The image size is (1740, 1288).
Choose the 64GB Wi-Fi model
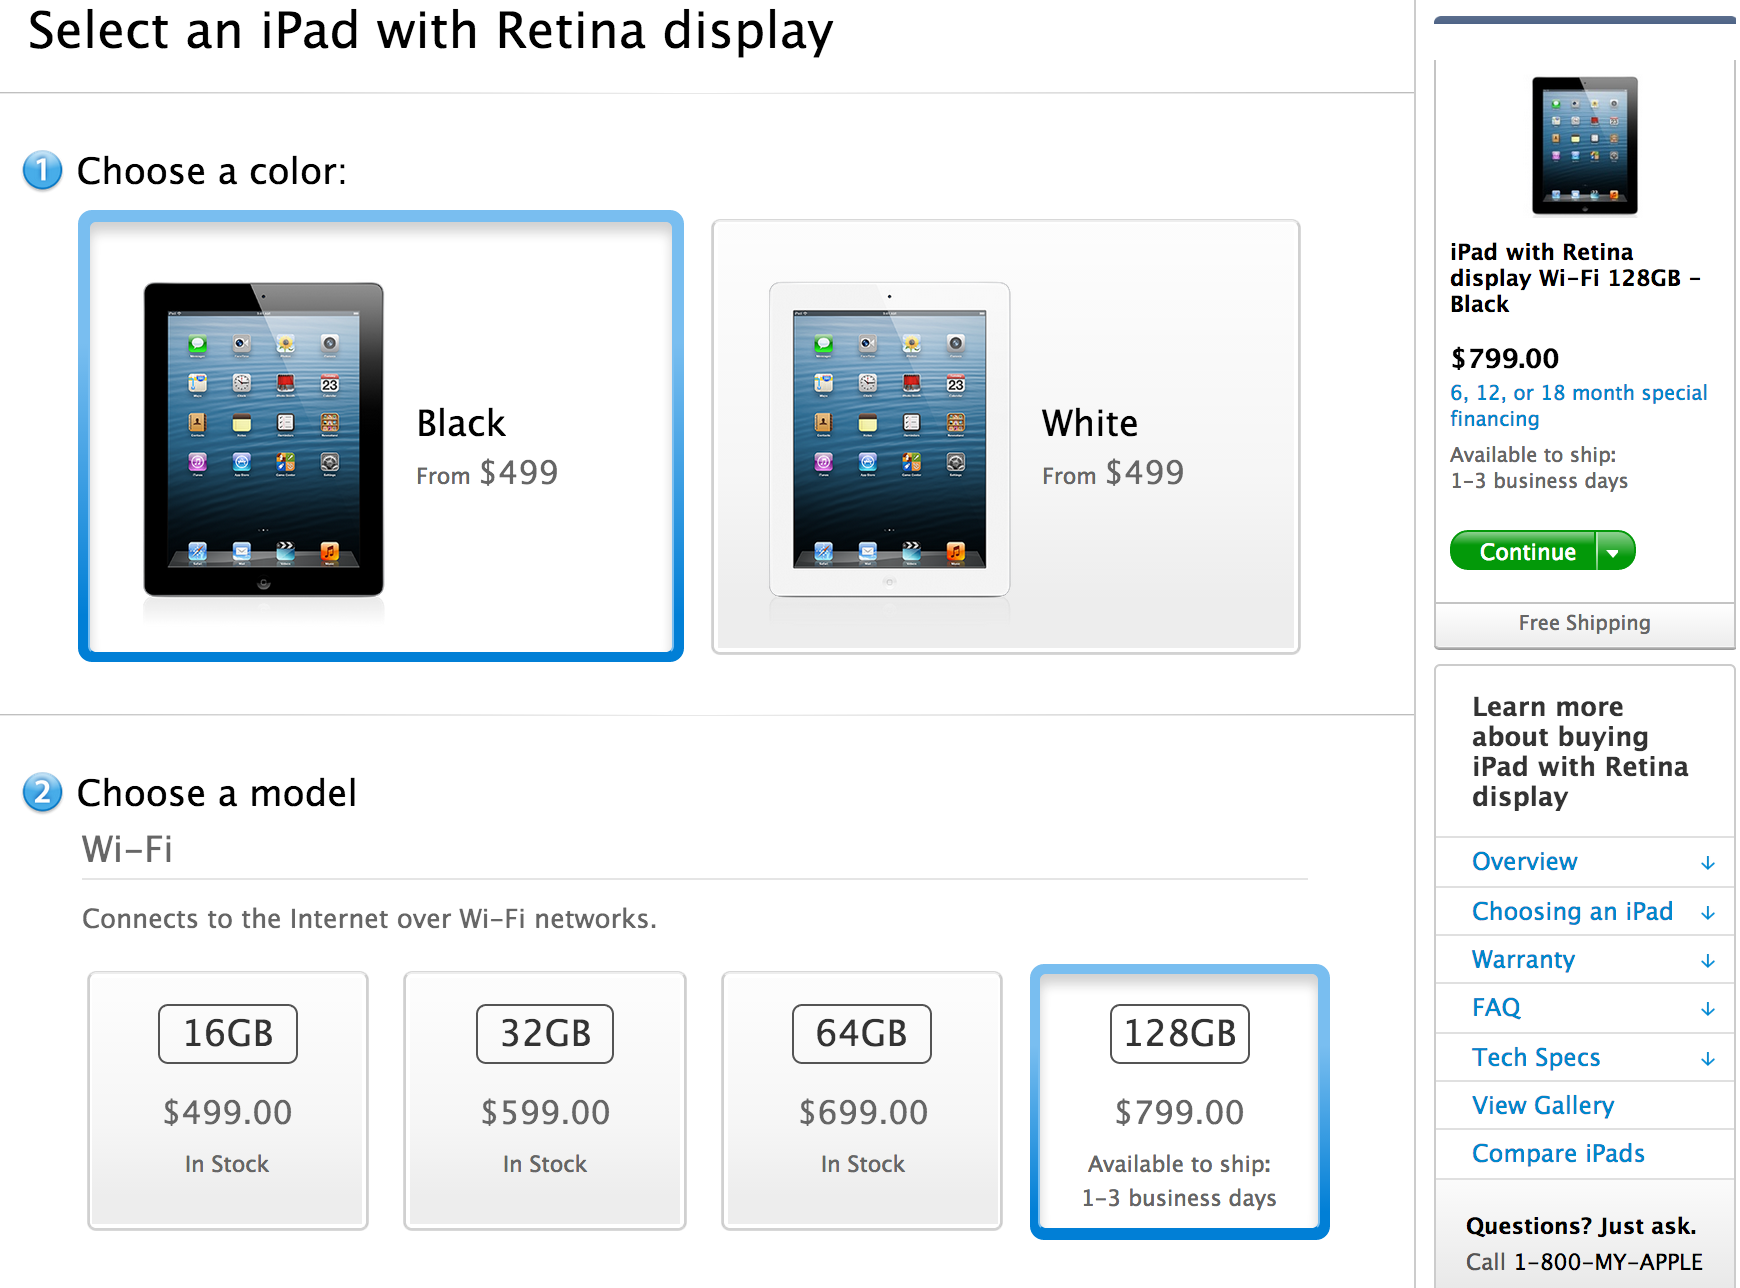click(x=861, y=1100)
